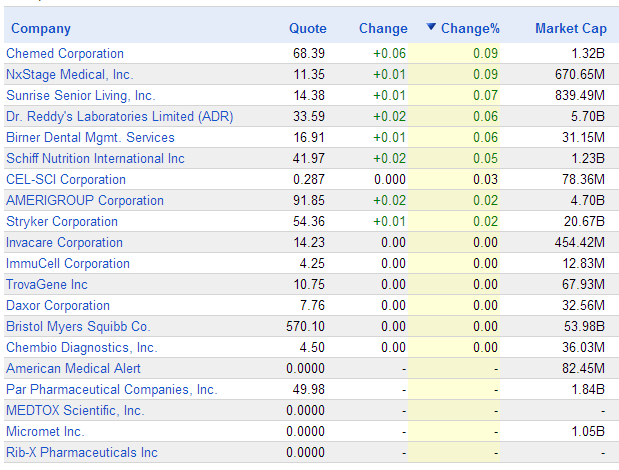Open Chemed Corporation link
This screenshot has height=470, width=619.
(65, 53)
